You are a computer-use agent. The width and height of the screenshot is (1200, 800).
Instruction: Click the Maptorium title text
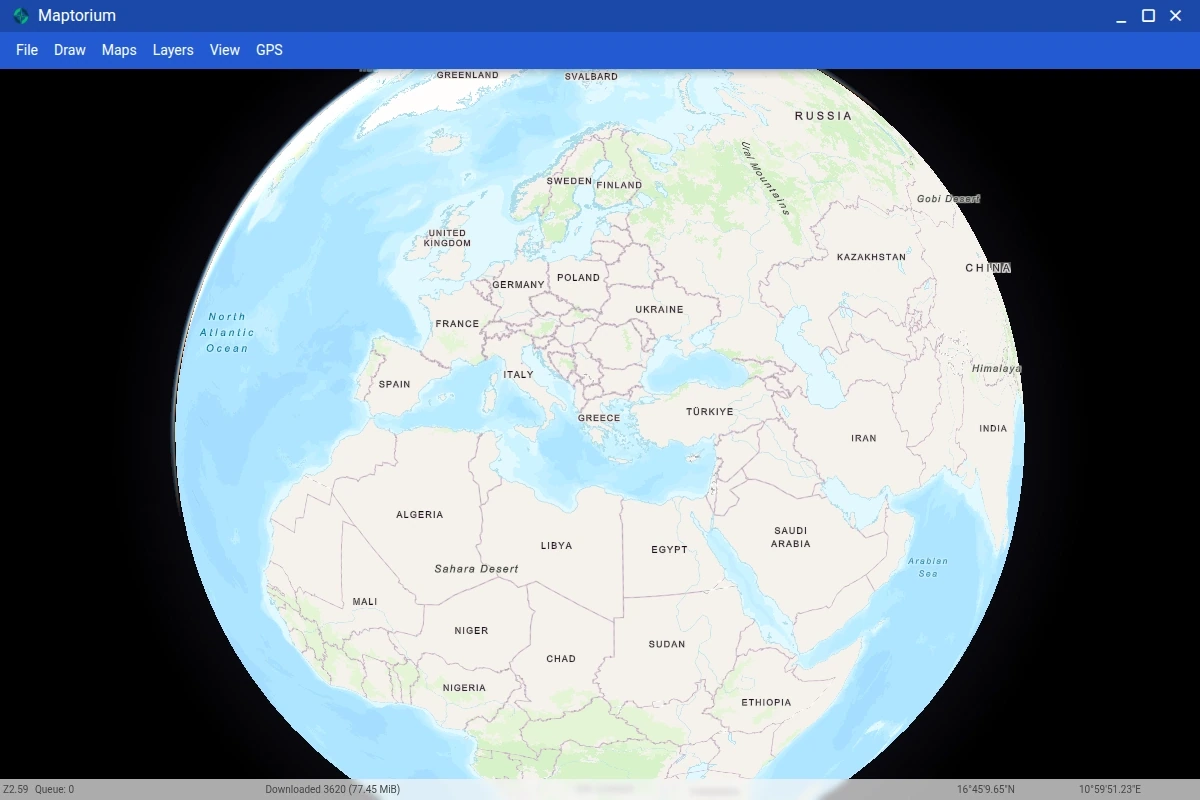[77, 16]
